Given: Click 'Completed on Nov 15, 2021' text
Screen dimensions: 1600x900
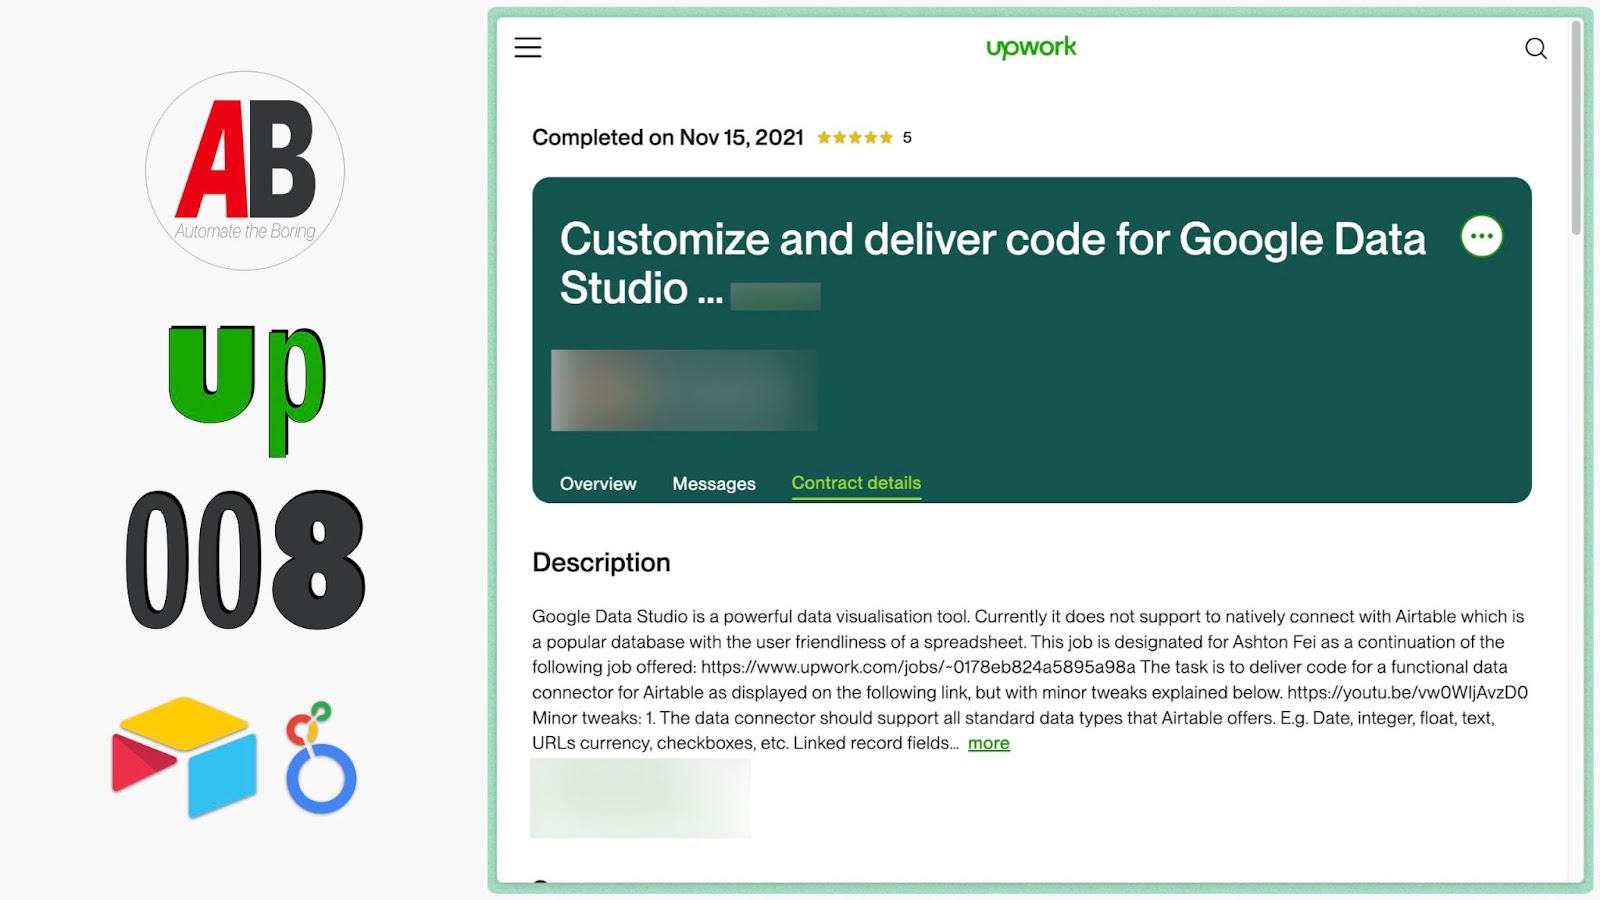Looking at the screenshot, I should pos(668,138).
